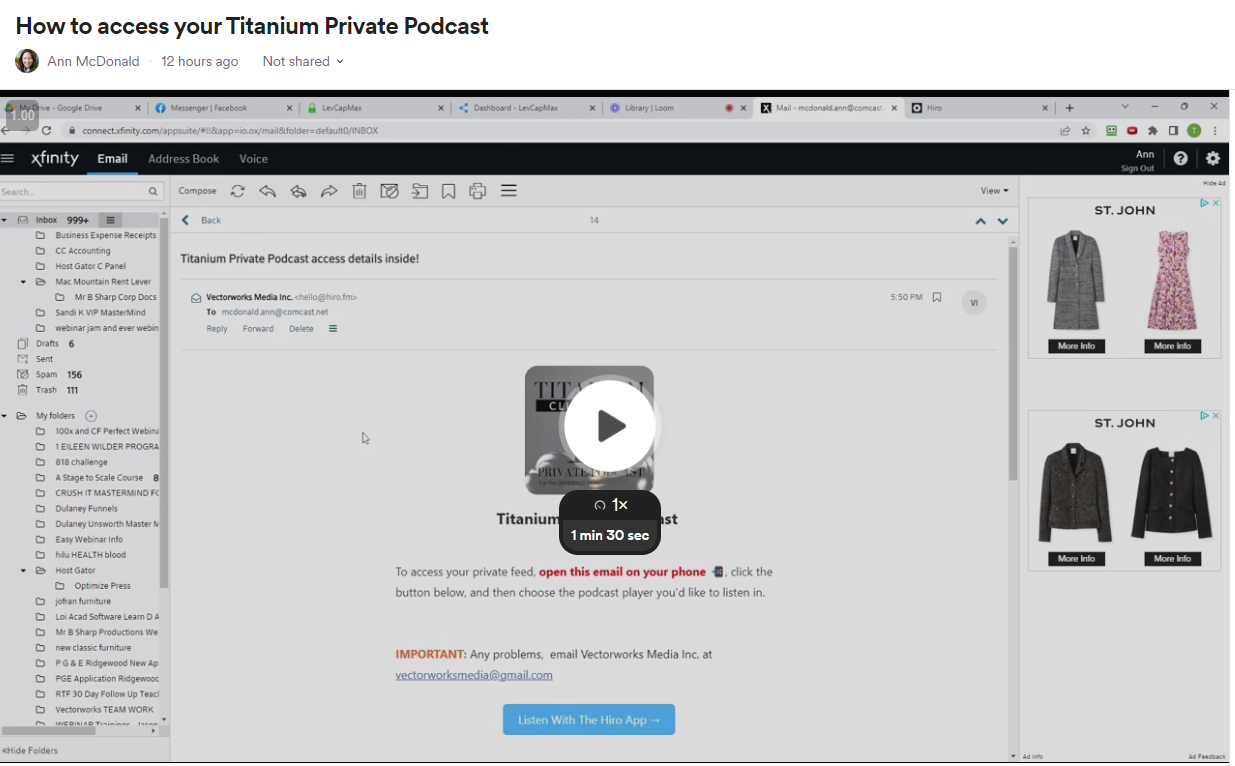Play the Loom video

tap(610, 426)
